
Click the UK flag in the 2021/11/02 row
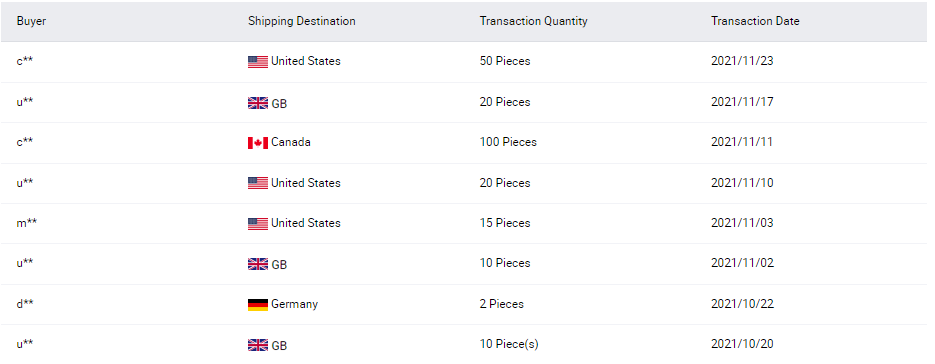point(258,264)
